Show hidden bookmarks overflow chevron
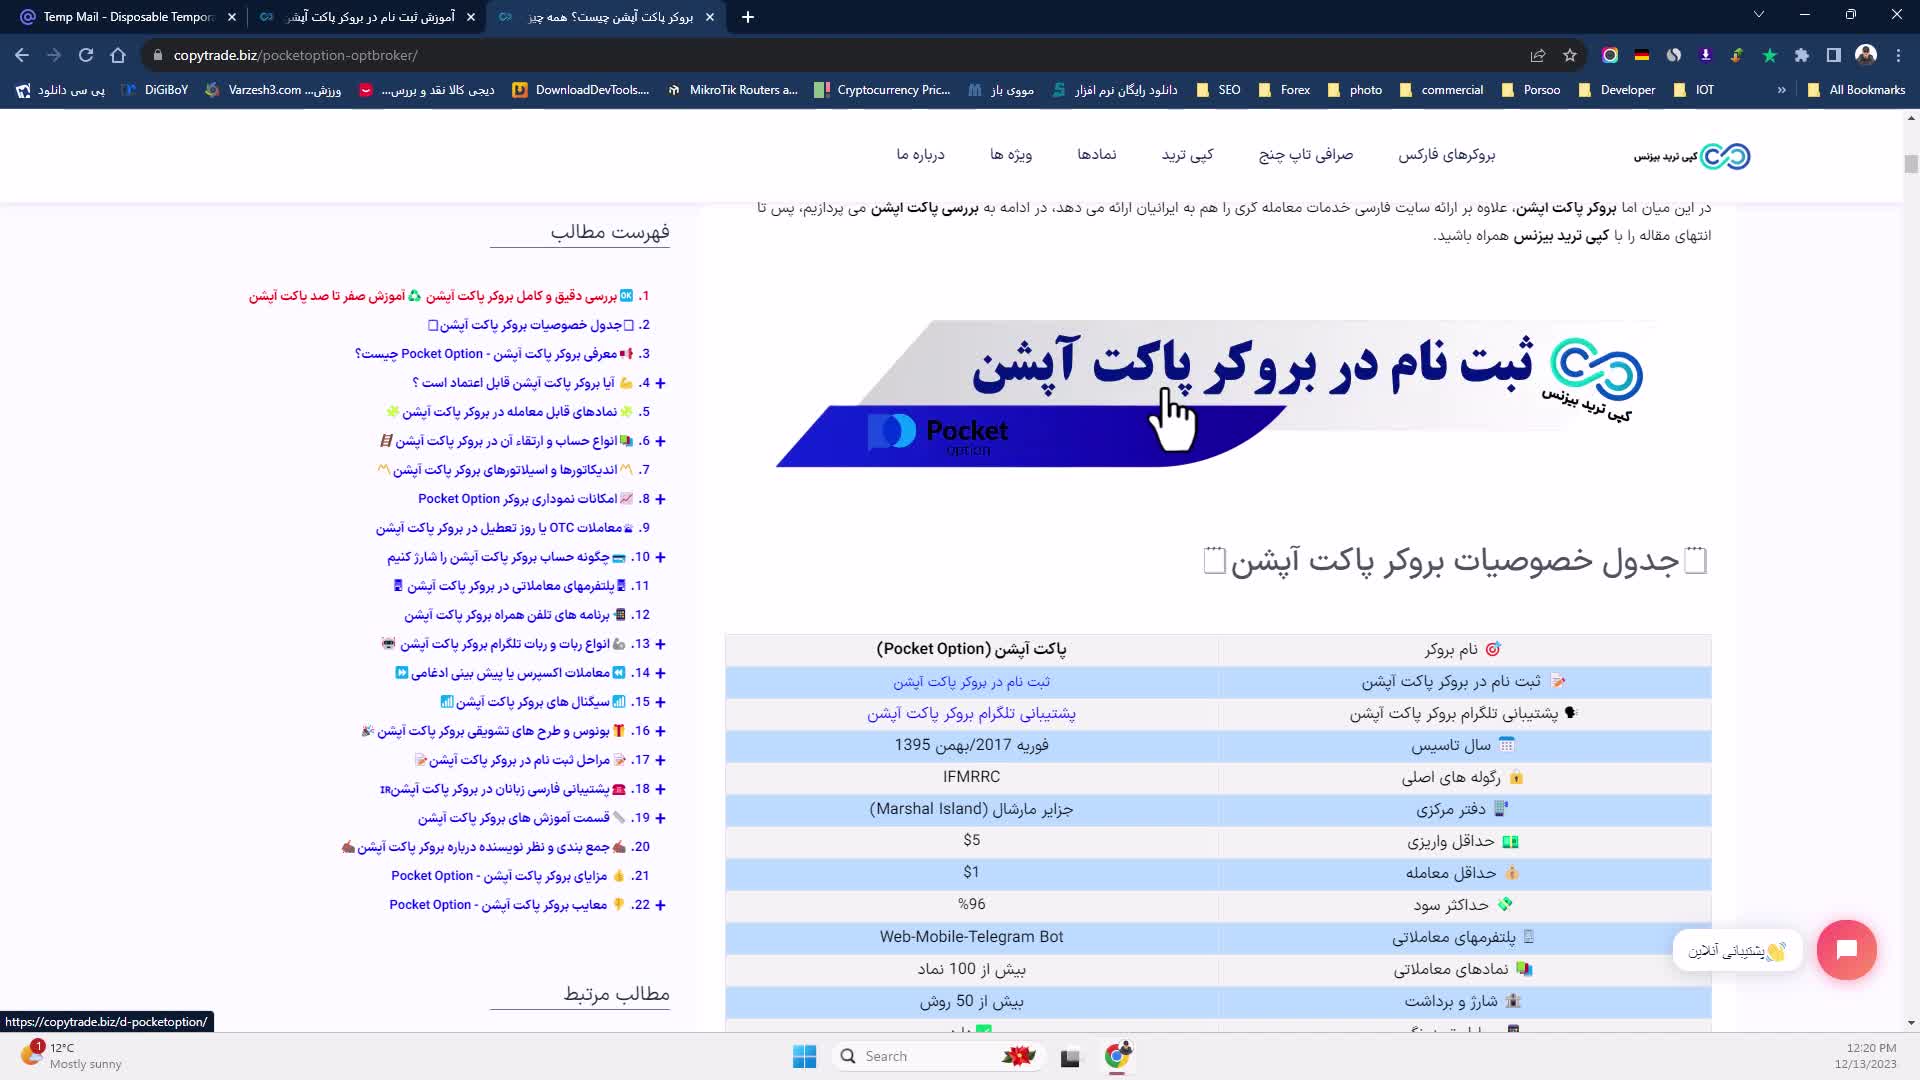 click(x=1781, y=90)
